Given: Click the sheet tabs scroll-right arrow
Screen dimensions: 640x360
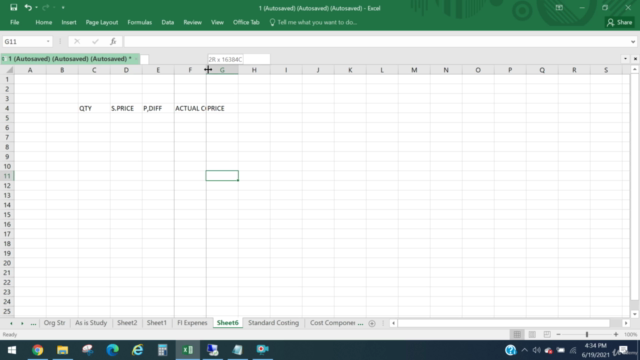Looking at the screenshot, I should [x=22, y=323].
